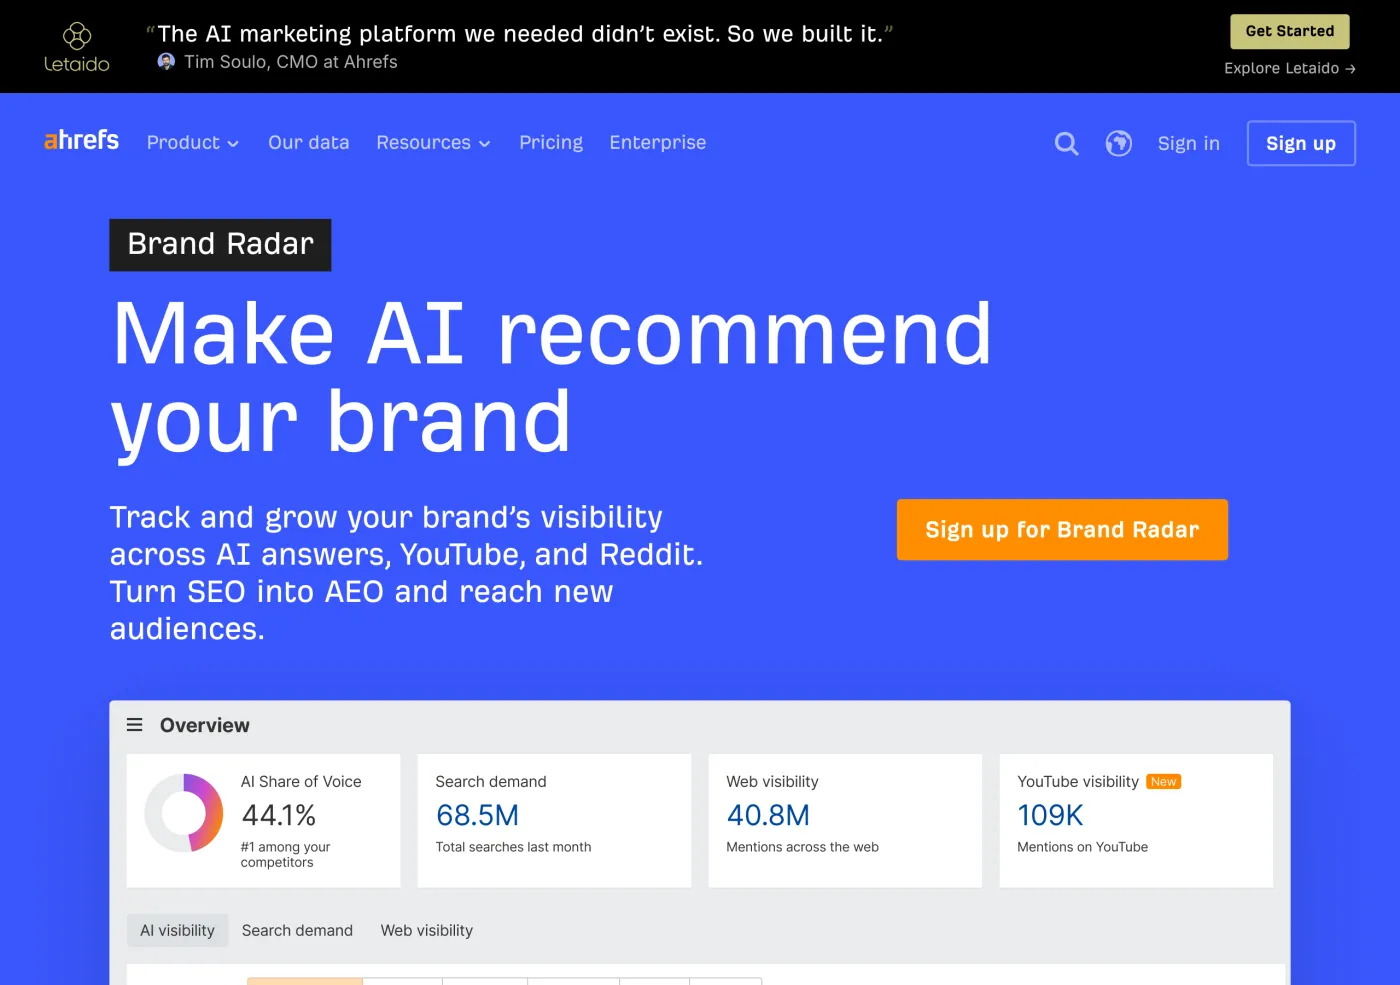1400x985 pixels.
Task: Click 'Mentions across the web' text
Action: (802, 847)
